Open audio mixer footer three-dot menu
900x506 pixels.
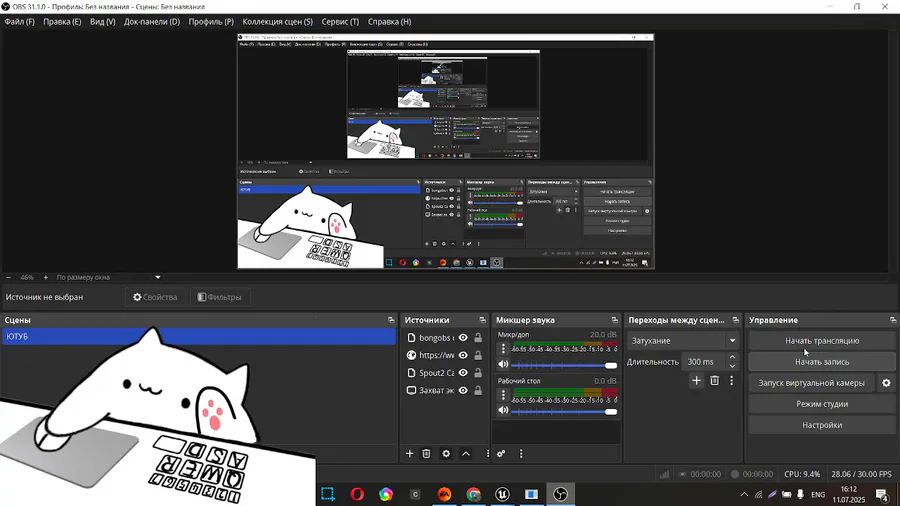click(x=521, y=453)
